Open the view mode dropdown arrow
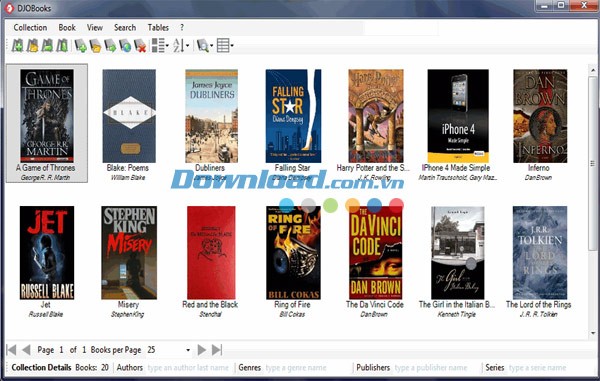Screen dimensions: 600x381 167,46
